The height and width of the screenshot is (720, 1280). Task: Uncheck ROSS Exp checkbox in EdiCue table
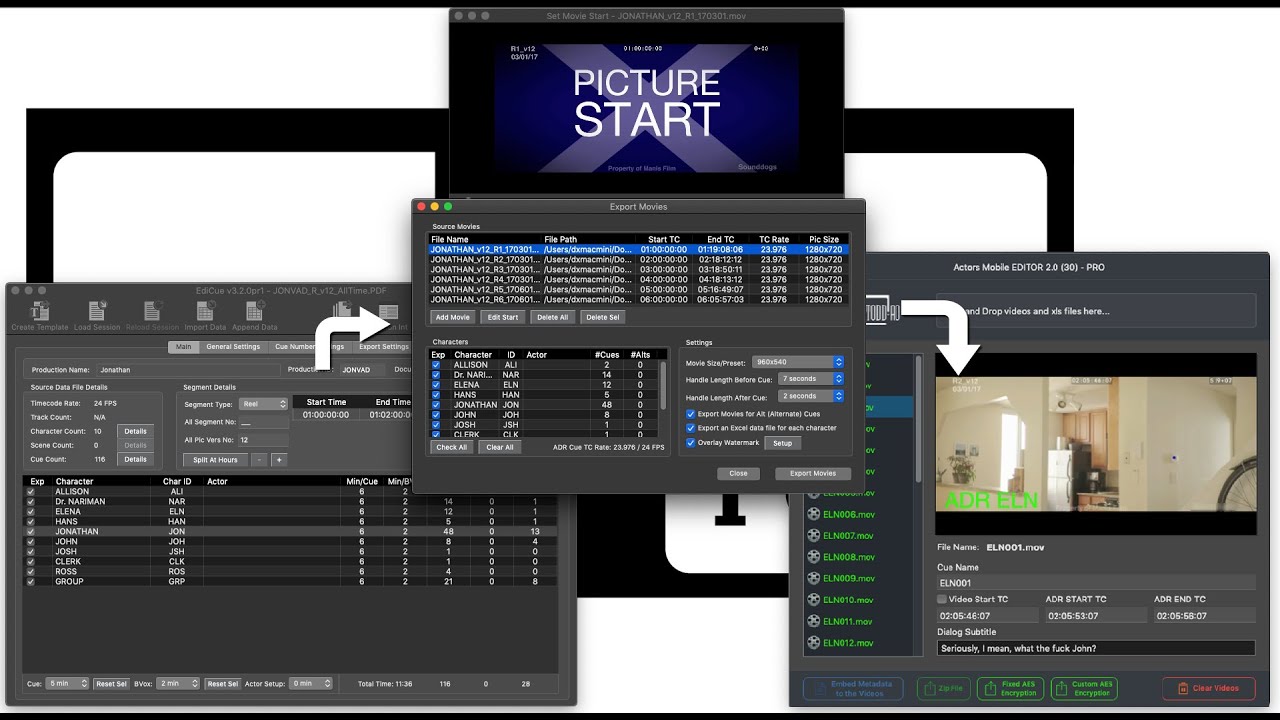30,571
